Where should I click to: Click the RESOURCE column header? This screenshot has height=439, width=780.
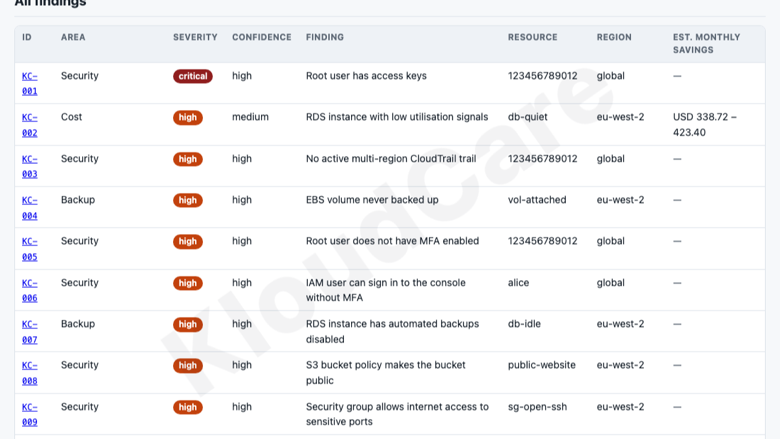pos(532,37)
